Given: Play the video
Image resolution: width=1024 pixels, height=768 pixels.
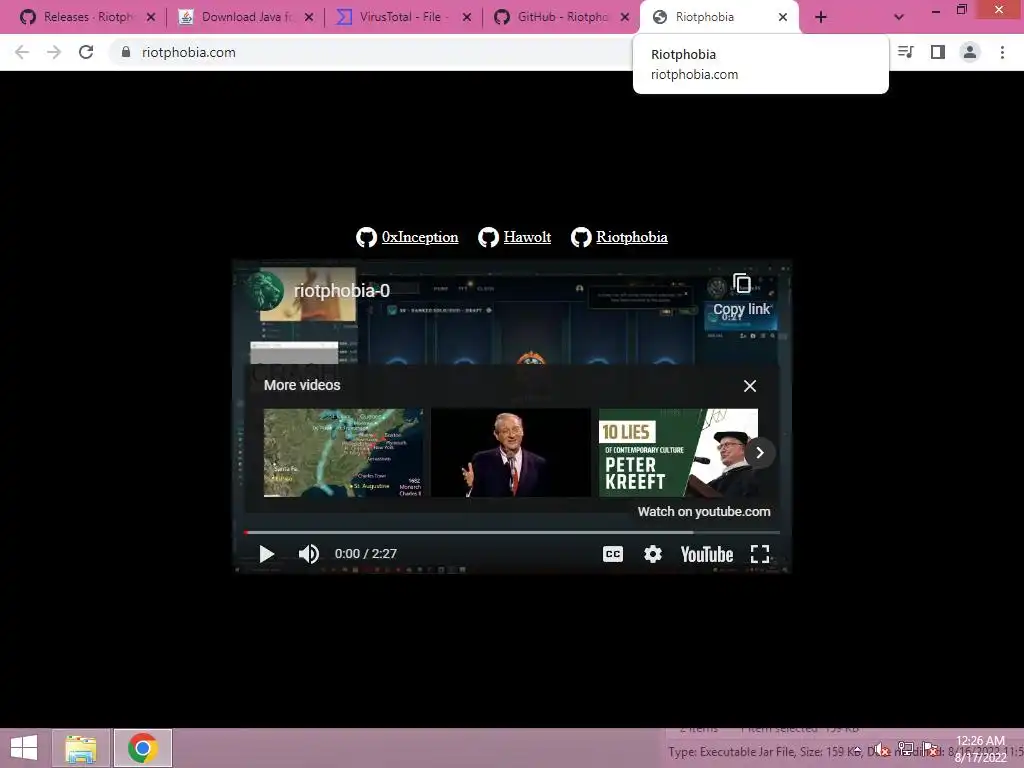Looking at the screenshot, I should 266,554.
